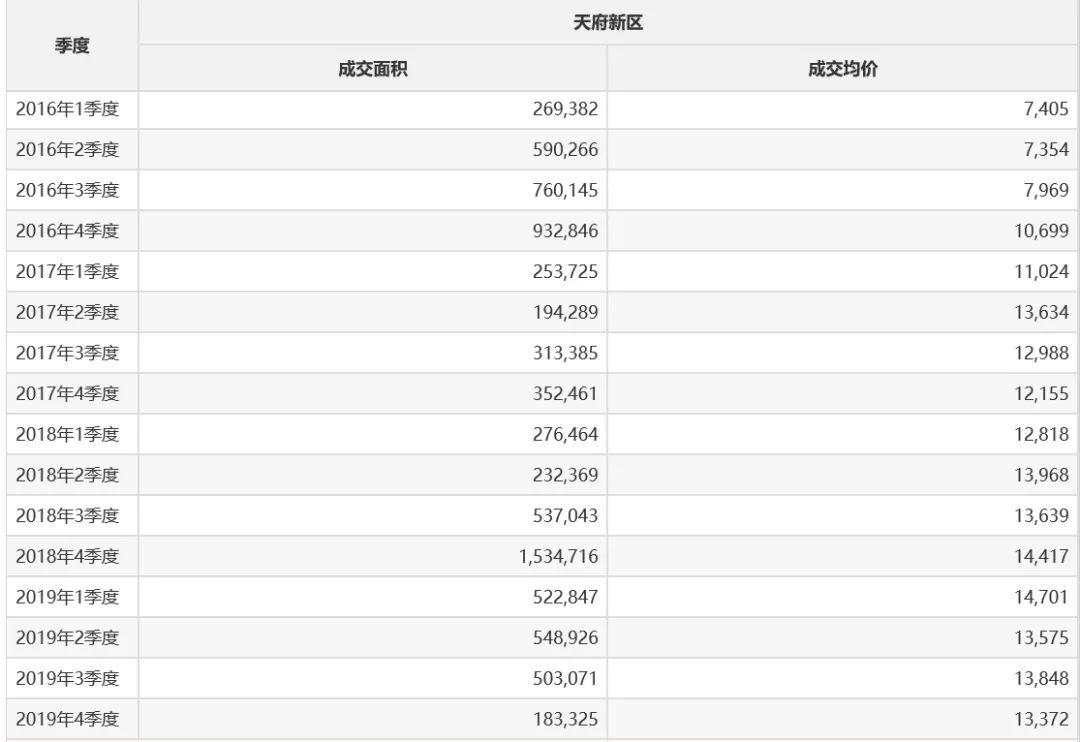Screen dimensions: 1080x742
Task: Click the price cell 13,968
Action: pyautogui.click(x=1041, y=475)
